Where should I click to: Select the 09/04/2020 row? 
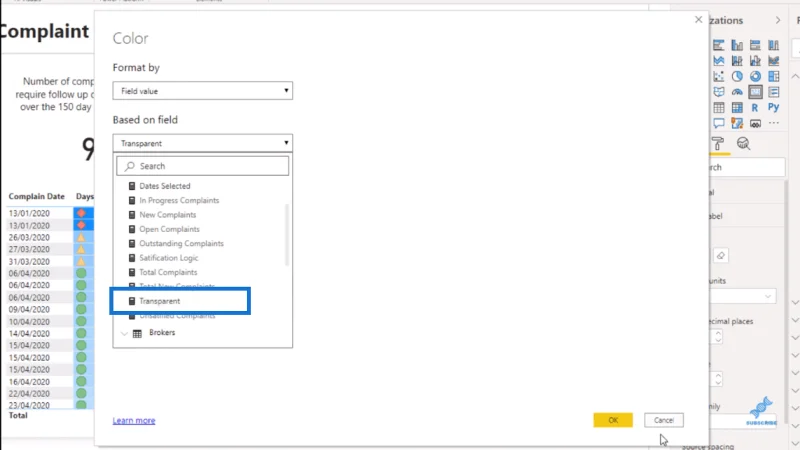click(x=29, y=309)
